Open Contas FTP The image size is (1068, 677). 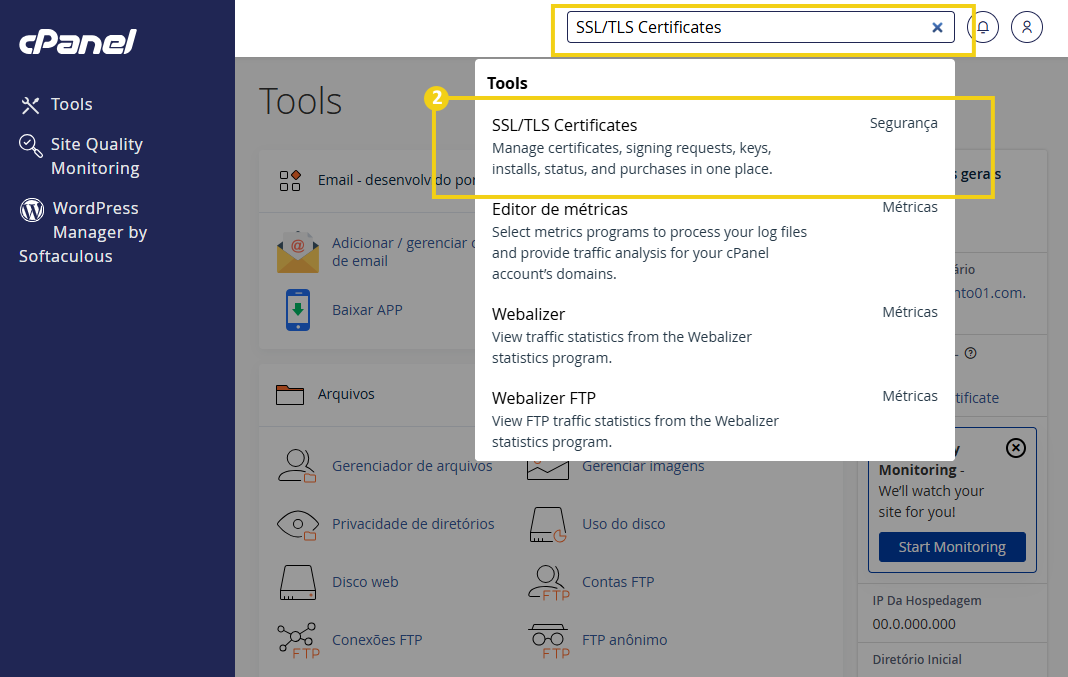pos(618,582)
